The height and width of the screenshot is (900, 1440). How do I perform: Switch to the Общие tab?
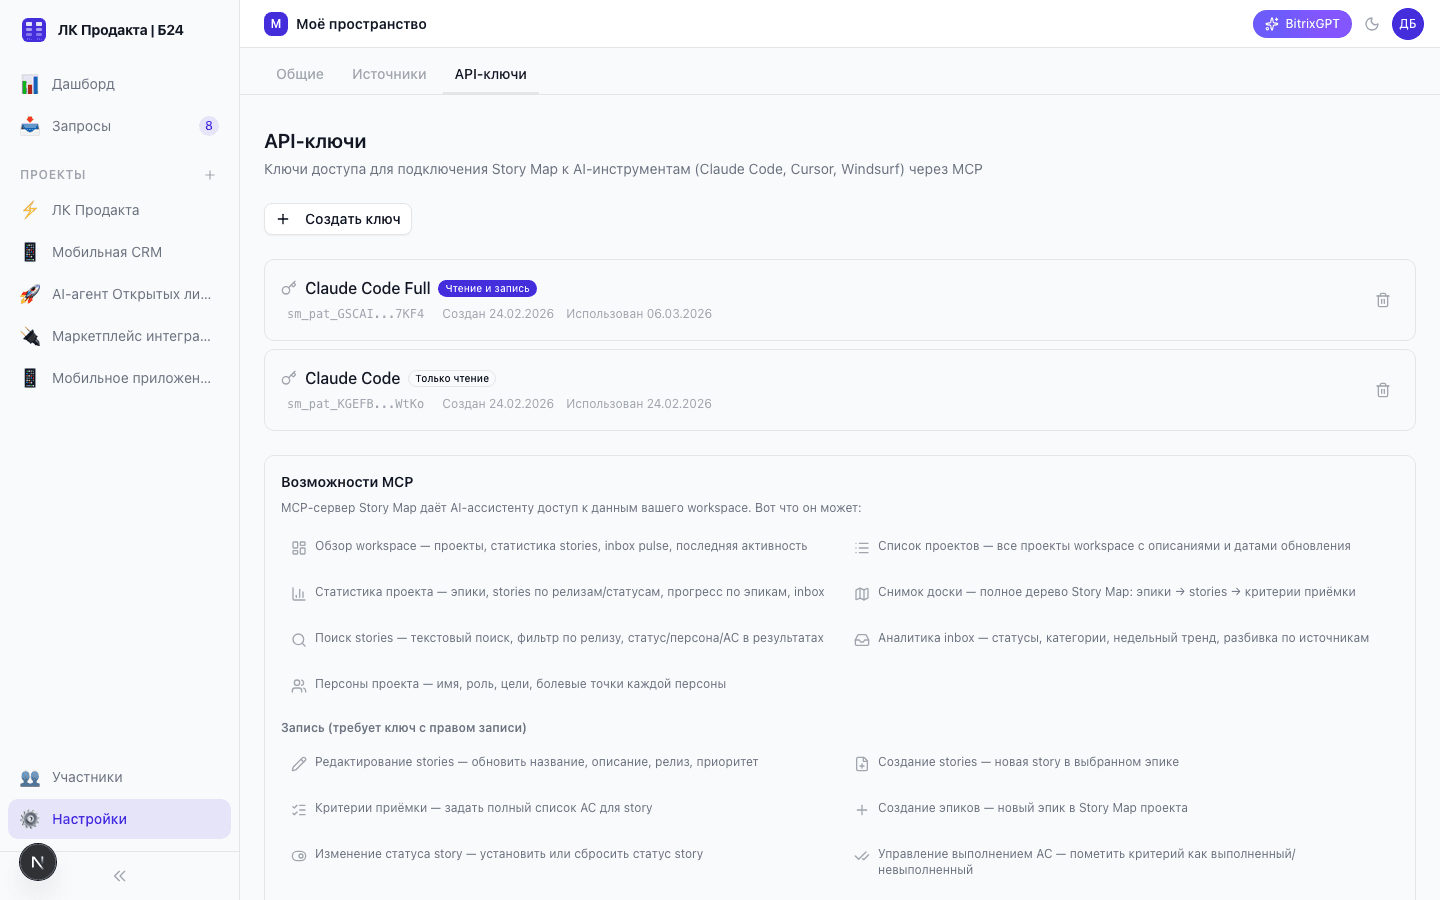tap(300, 74)
